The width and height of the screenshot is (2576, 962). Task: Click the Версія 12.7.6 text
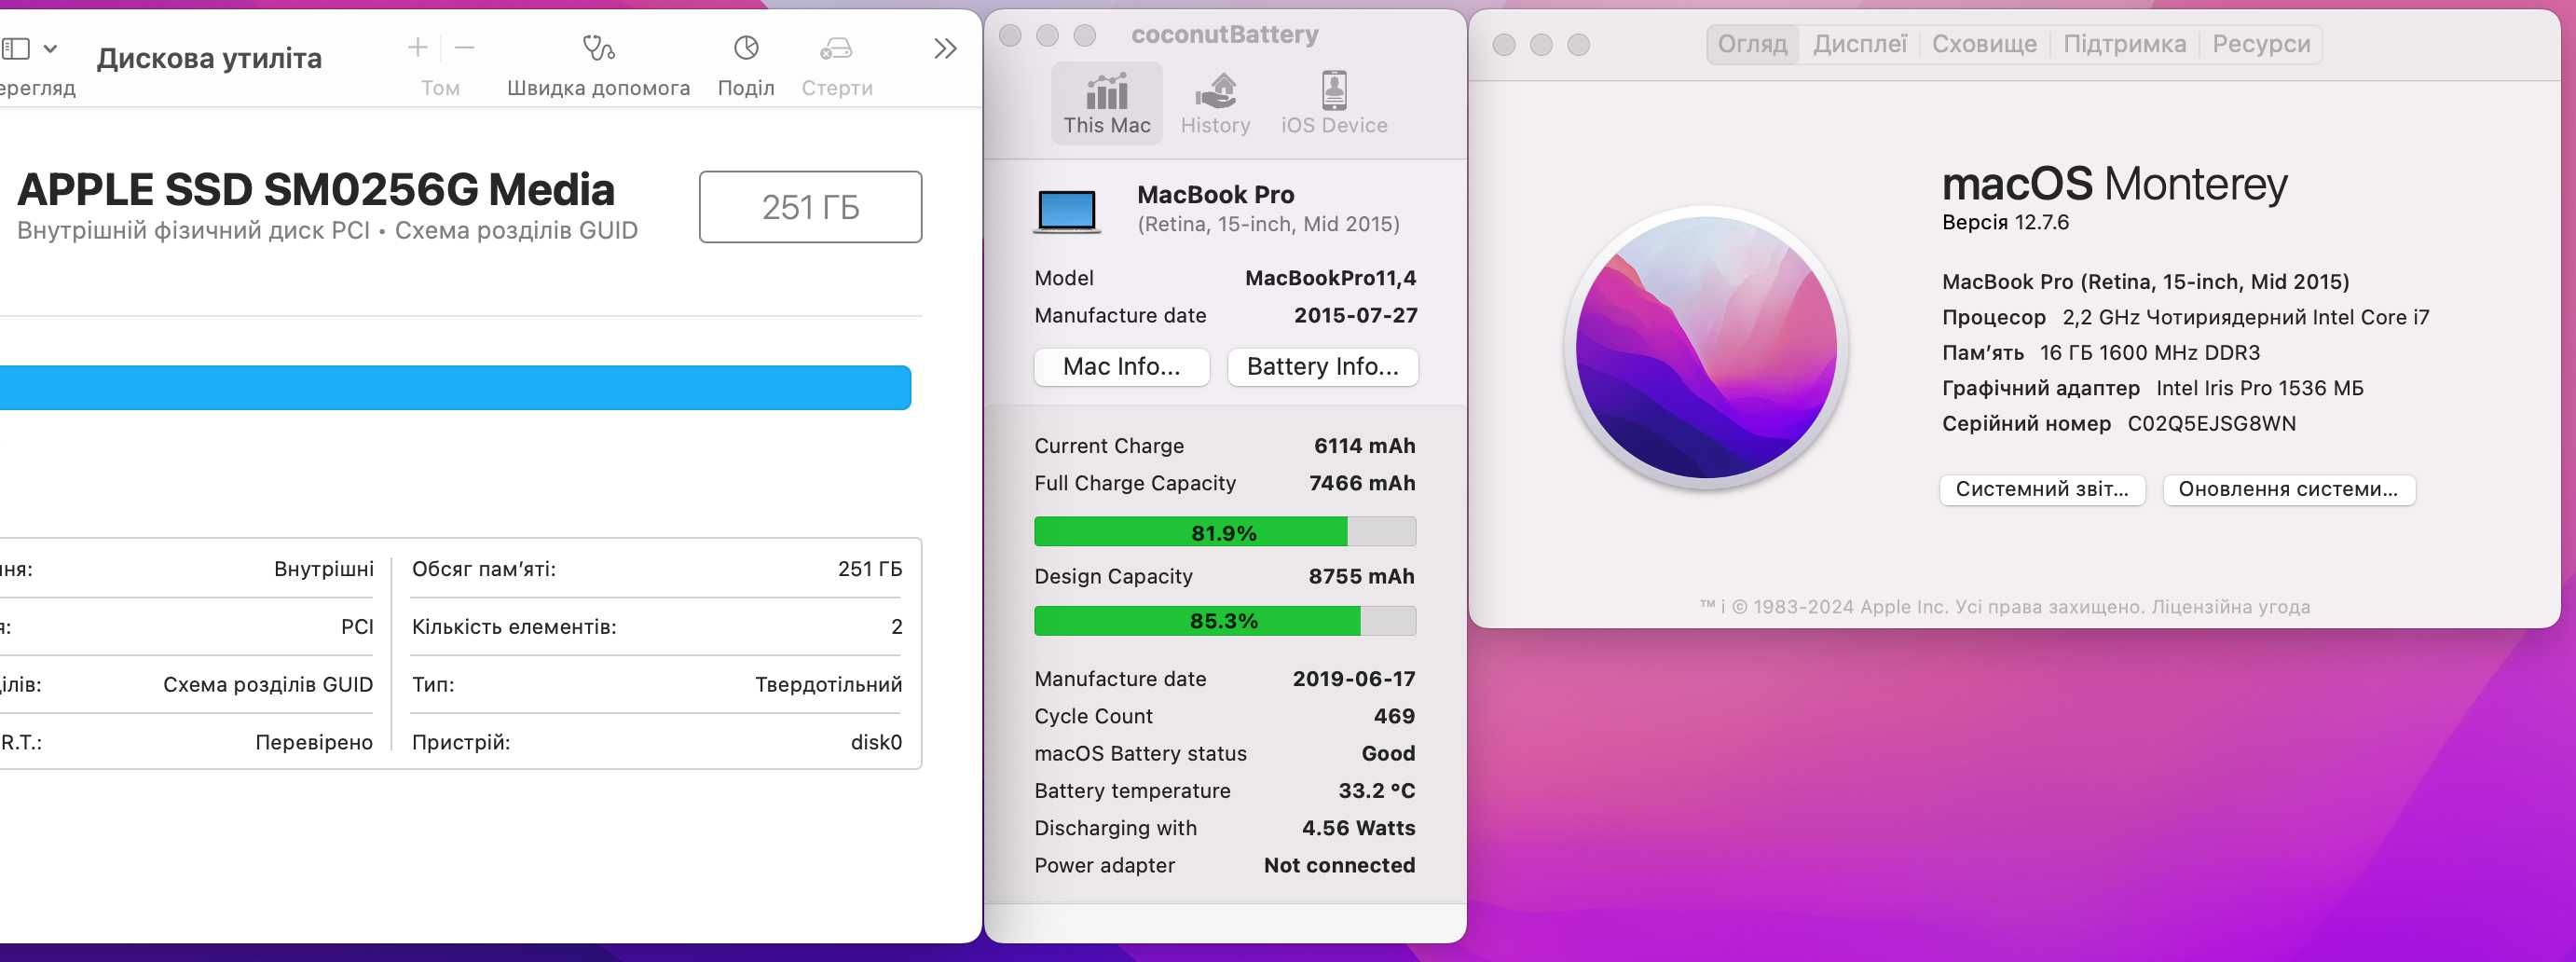pos(2005,223)
